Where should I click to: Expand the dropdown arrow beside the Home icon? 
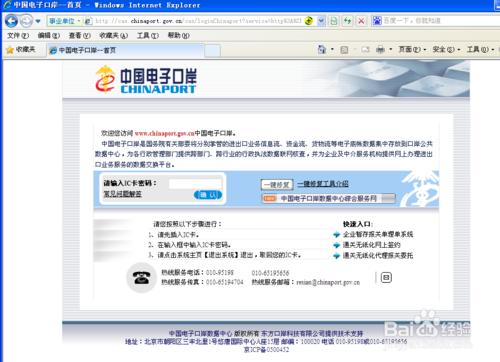[x=332, y=50]
